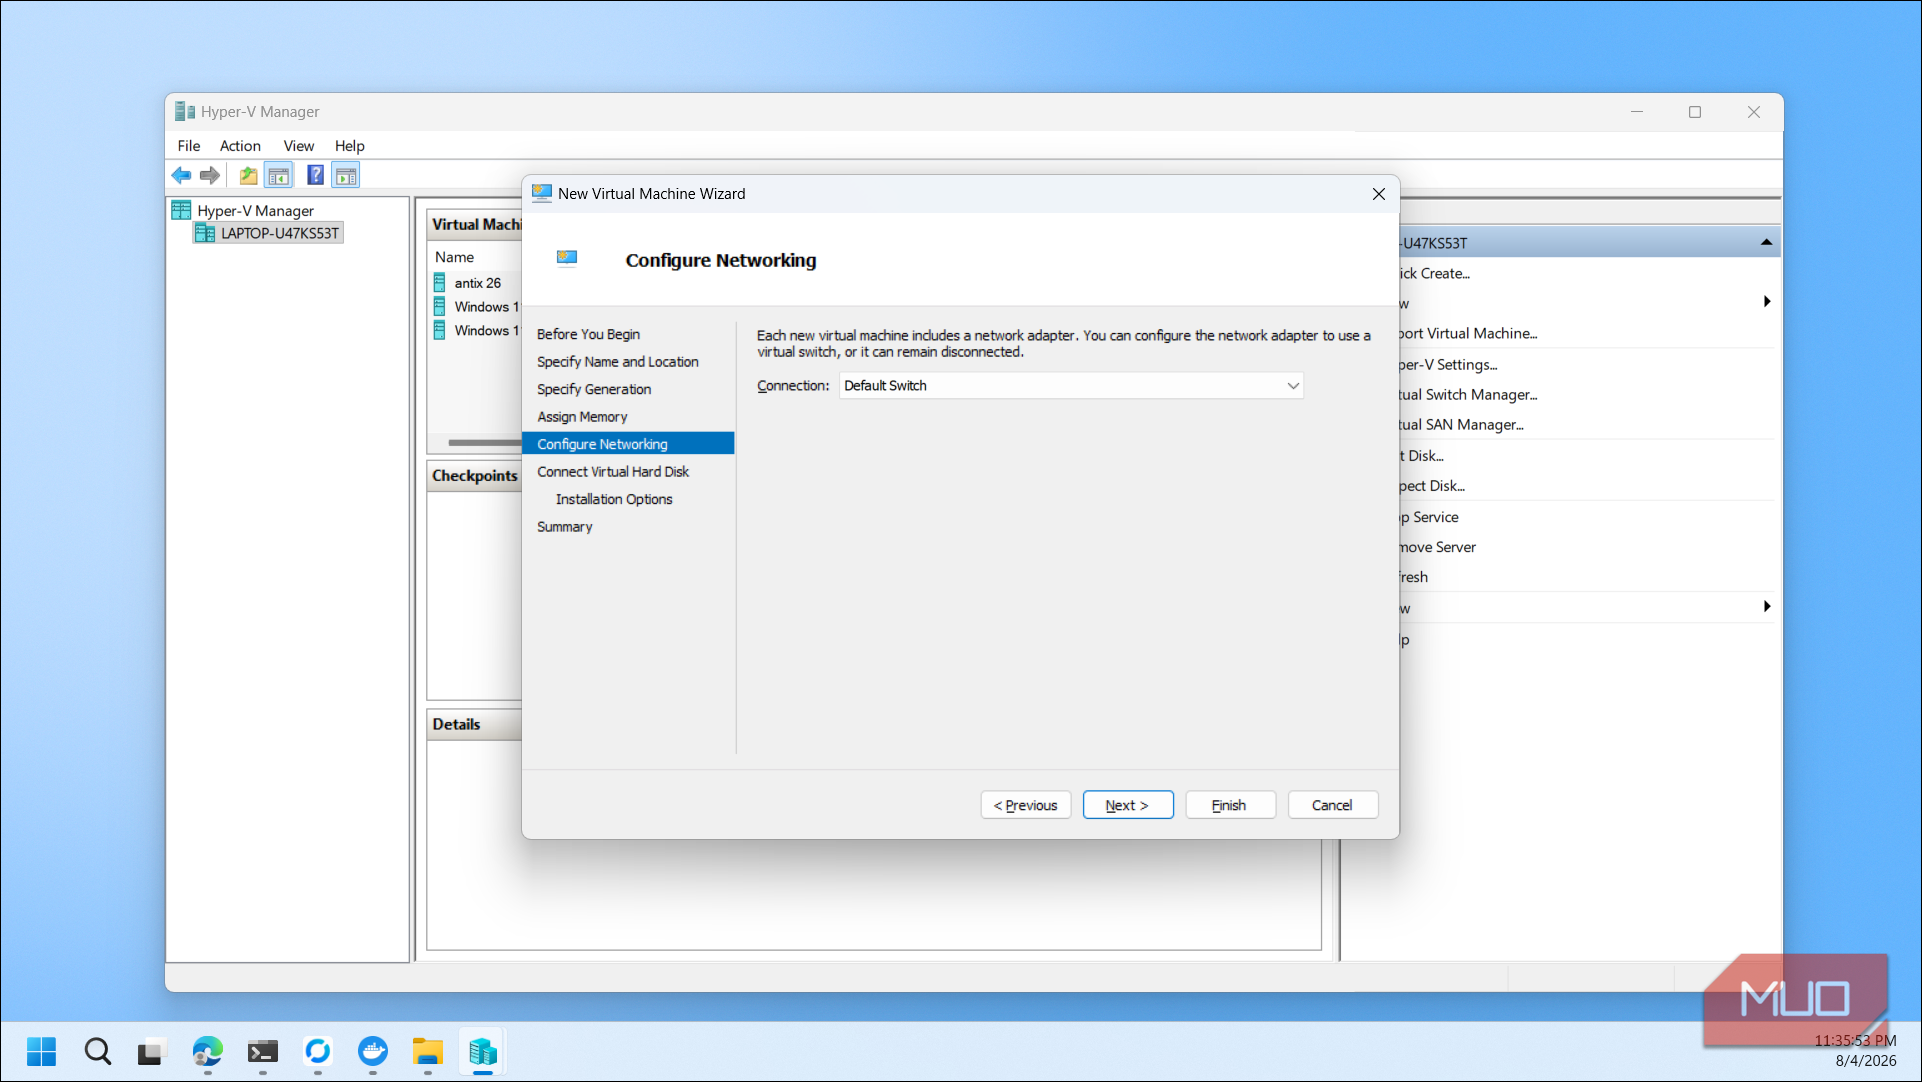The image size is (1922, 1082).
Task: Open the Connection dropdown showing Default Switch
Action: (1071, 385)
